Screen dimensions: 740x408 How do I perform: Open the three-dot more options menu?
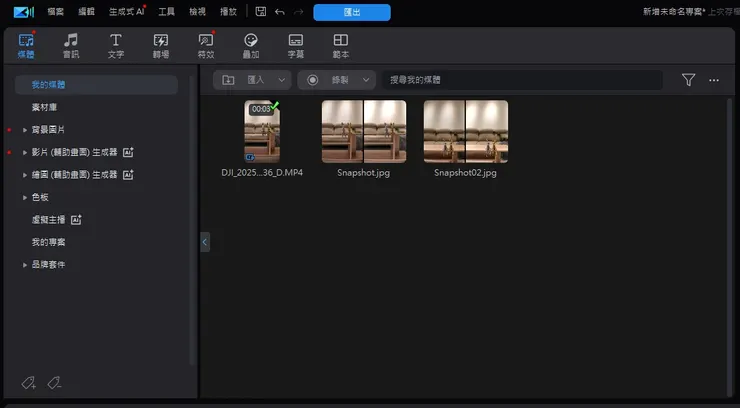point(714,80)
